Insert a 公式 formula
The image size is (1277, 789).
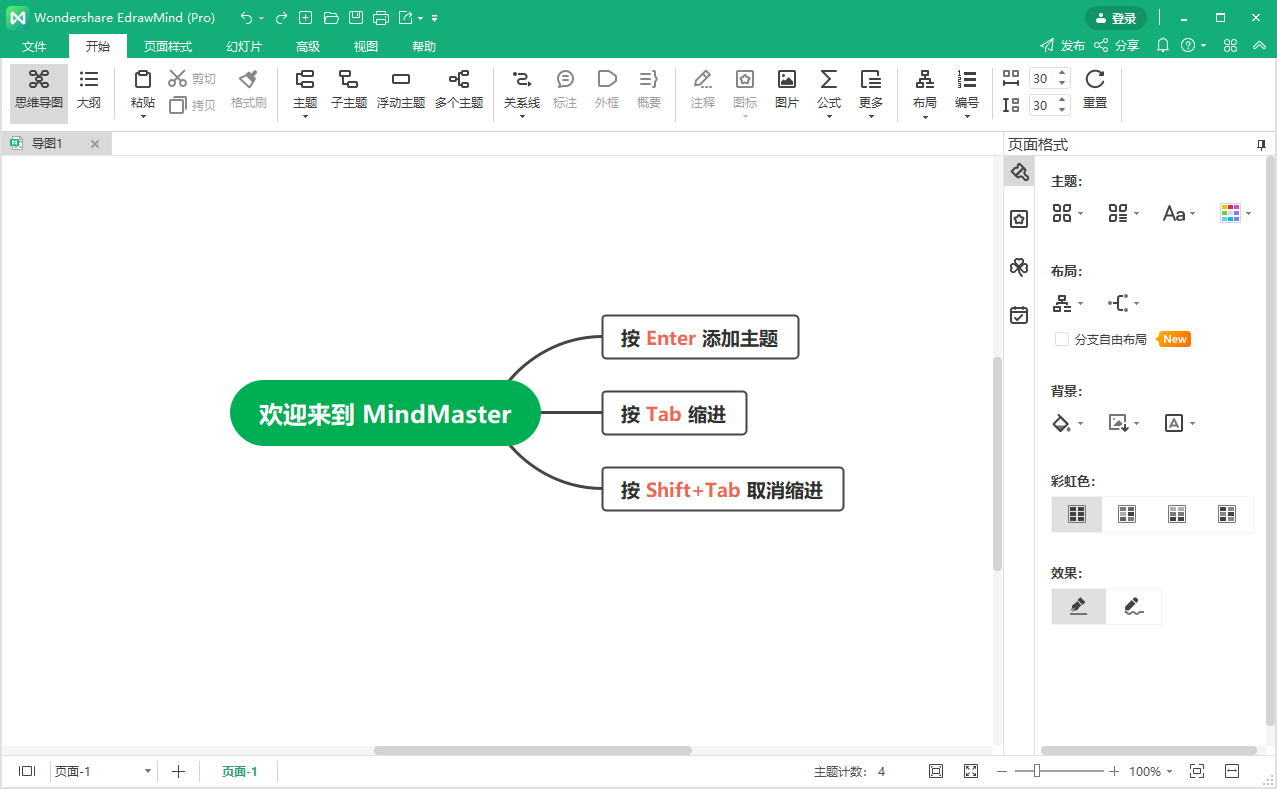[828, 89]
